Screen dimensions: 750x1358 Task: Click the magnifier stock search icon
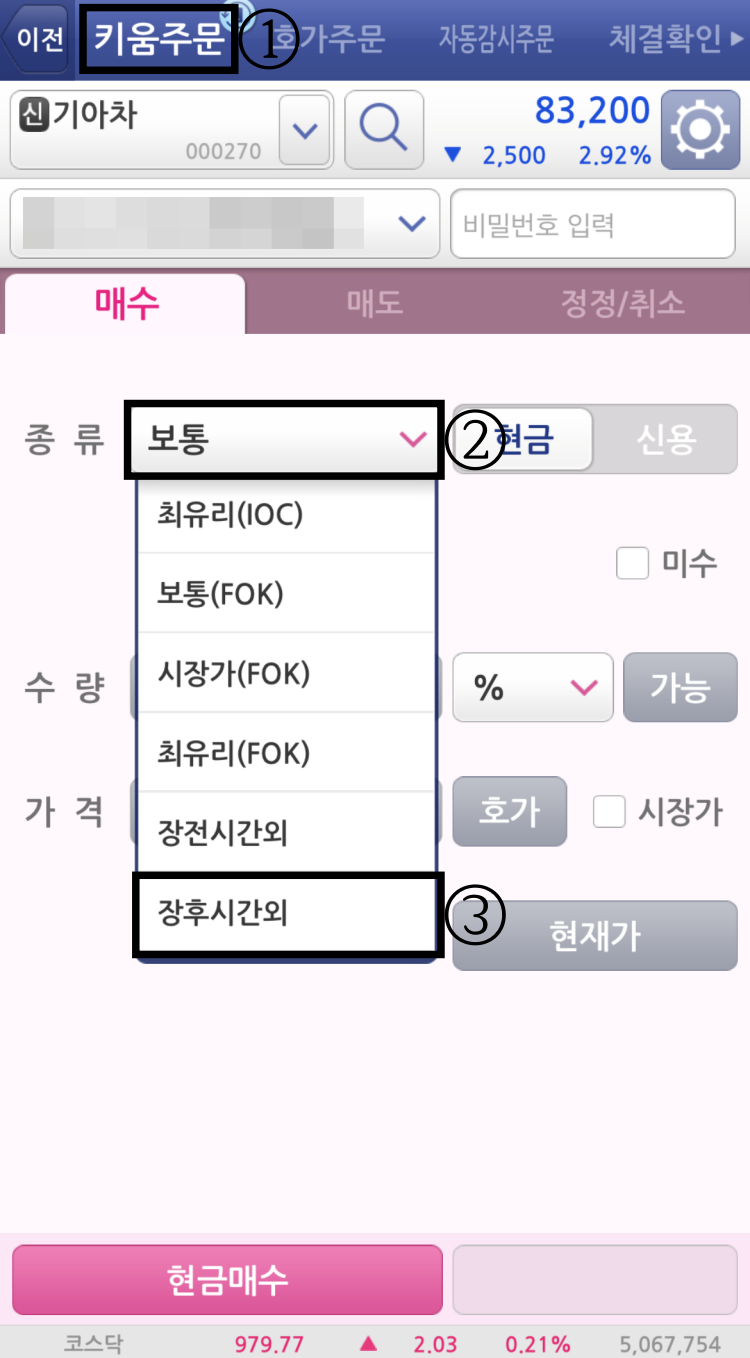tap(385, 130)
